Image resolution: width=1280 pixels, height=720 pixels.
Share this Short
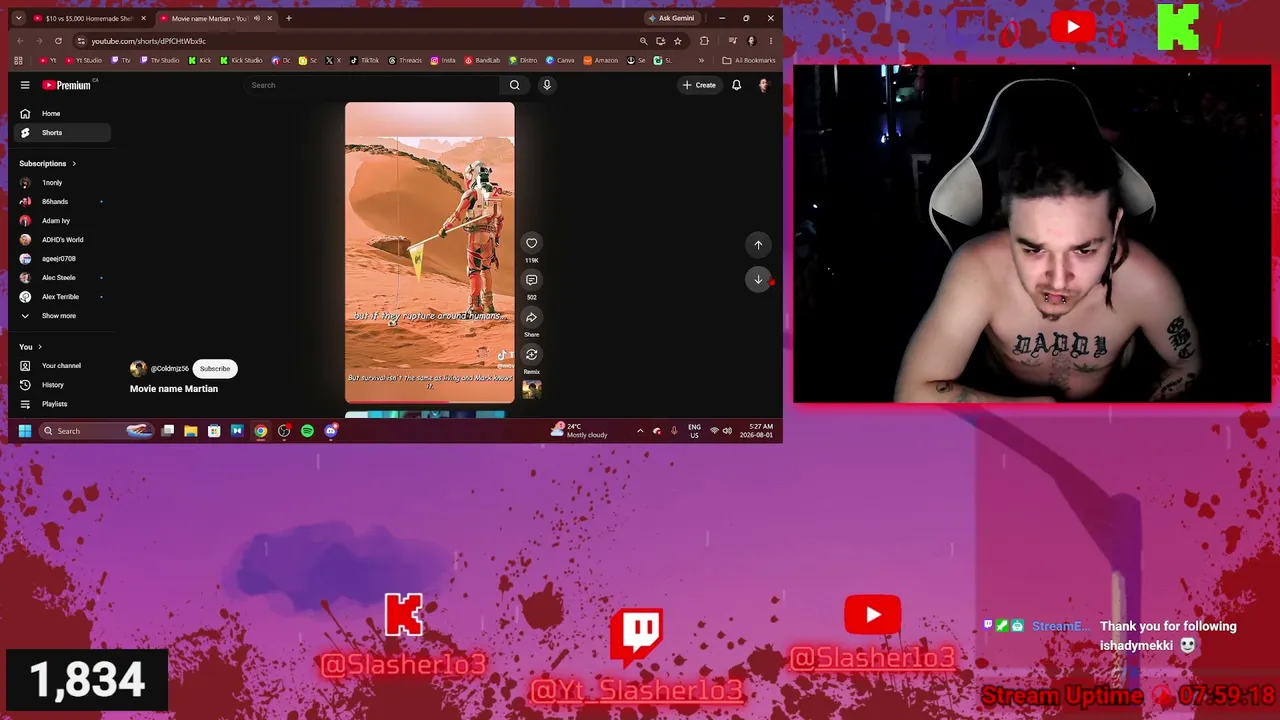coord(531,317)
